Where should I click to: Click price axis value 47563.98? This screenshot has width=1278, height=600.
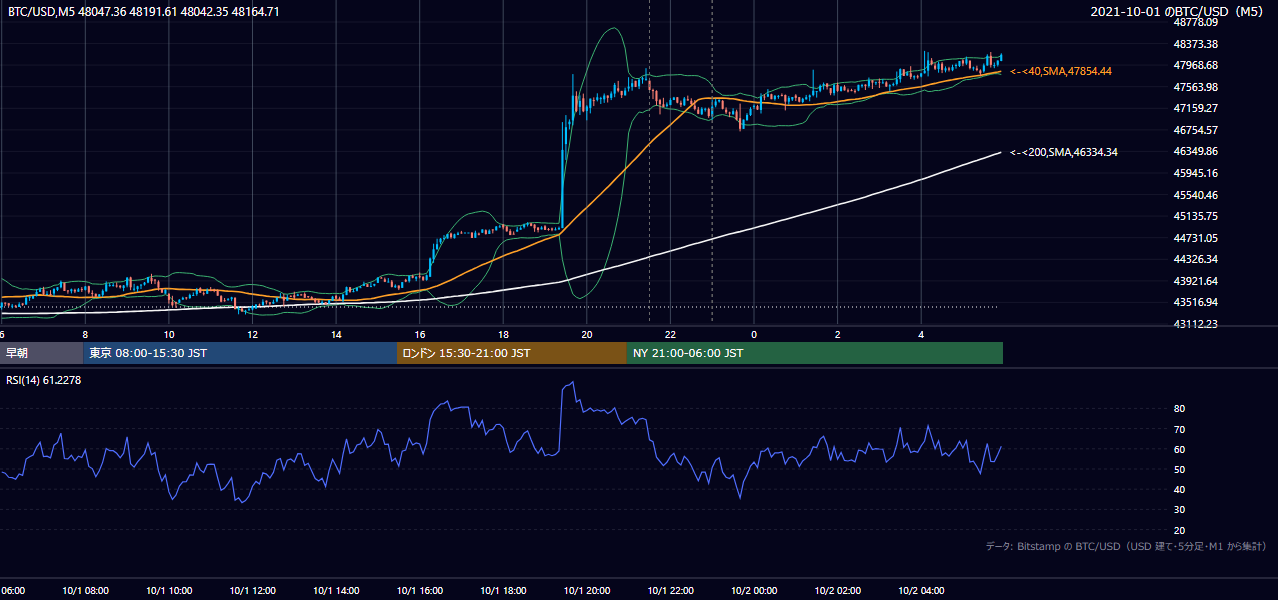[1195, 87]
